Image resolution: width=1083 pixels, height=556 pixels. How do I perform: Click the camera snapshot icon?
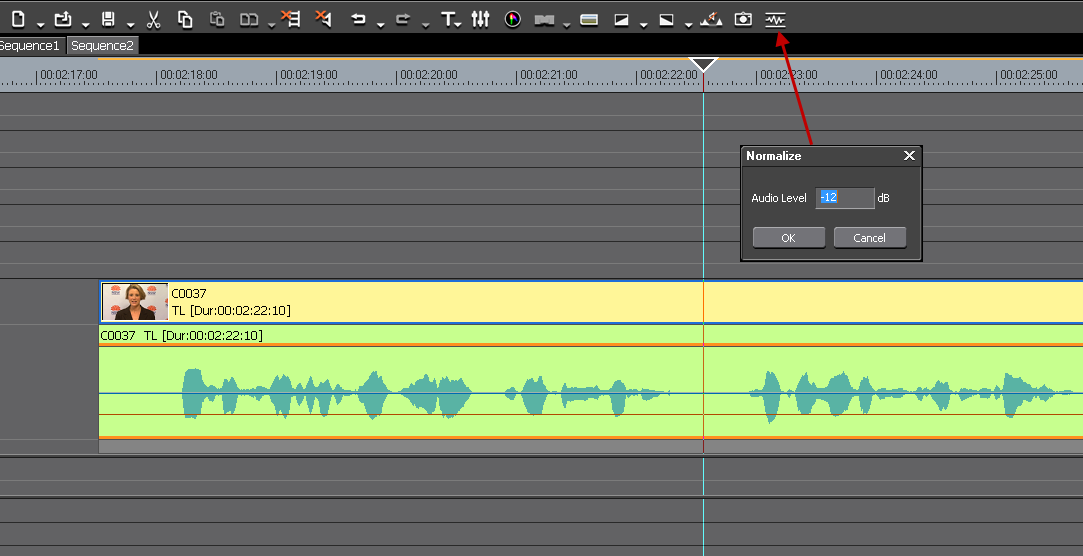click(743, 19)
